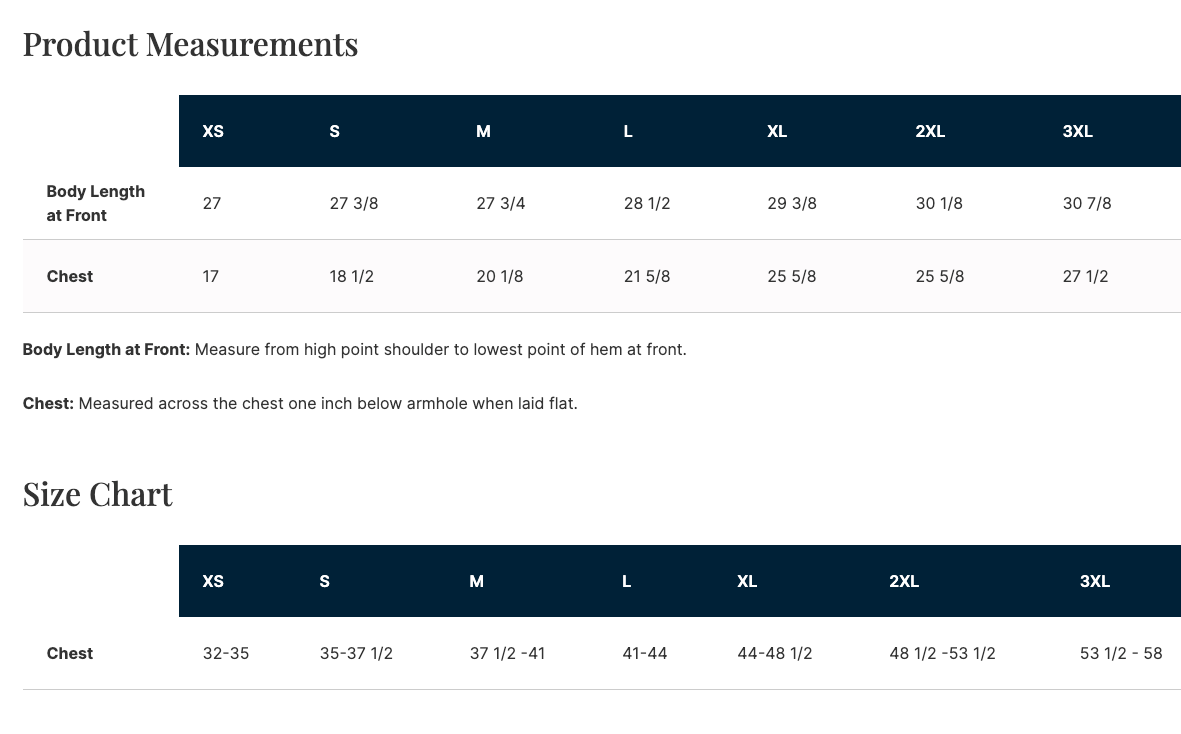
Task: Click the Chest row label in Size Chart
Action: coord(69,653)
